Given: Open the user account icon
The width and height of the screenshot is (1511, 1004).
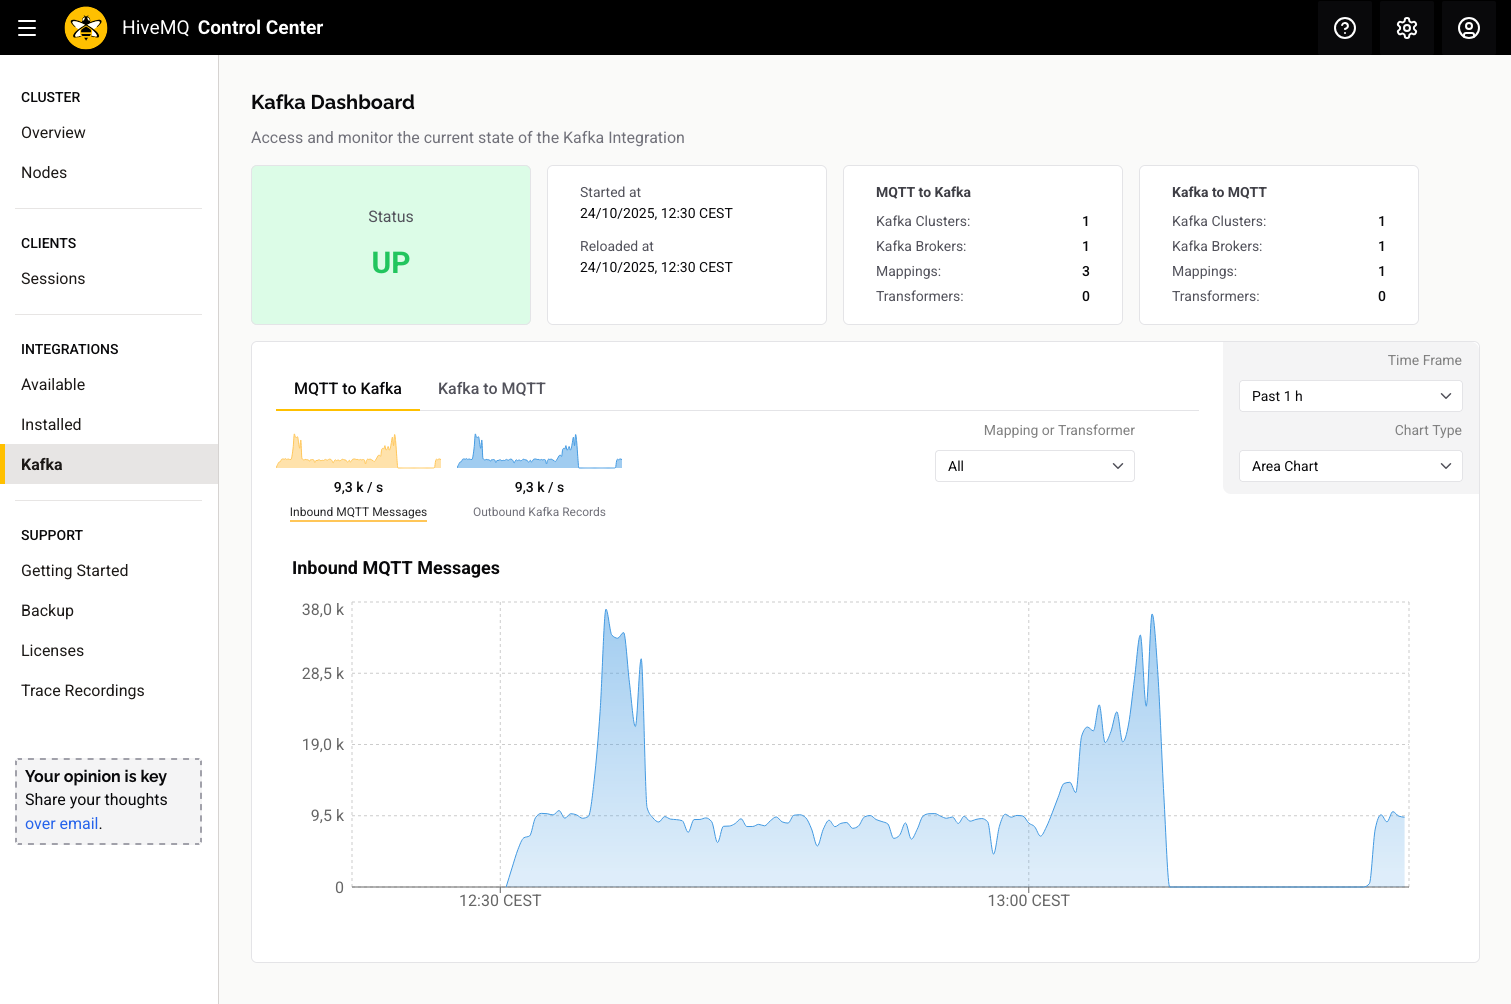Looking at the screenshot, I should click(1469, 28).
